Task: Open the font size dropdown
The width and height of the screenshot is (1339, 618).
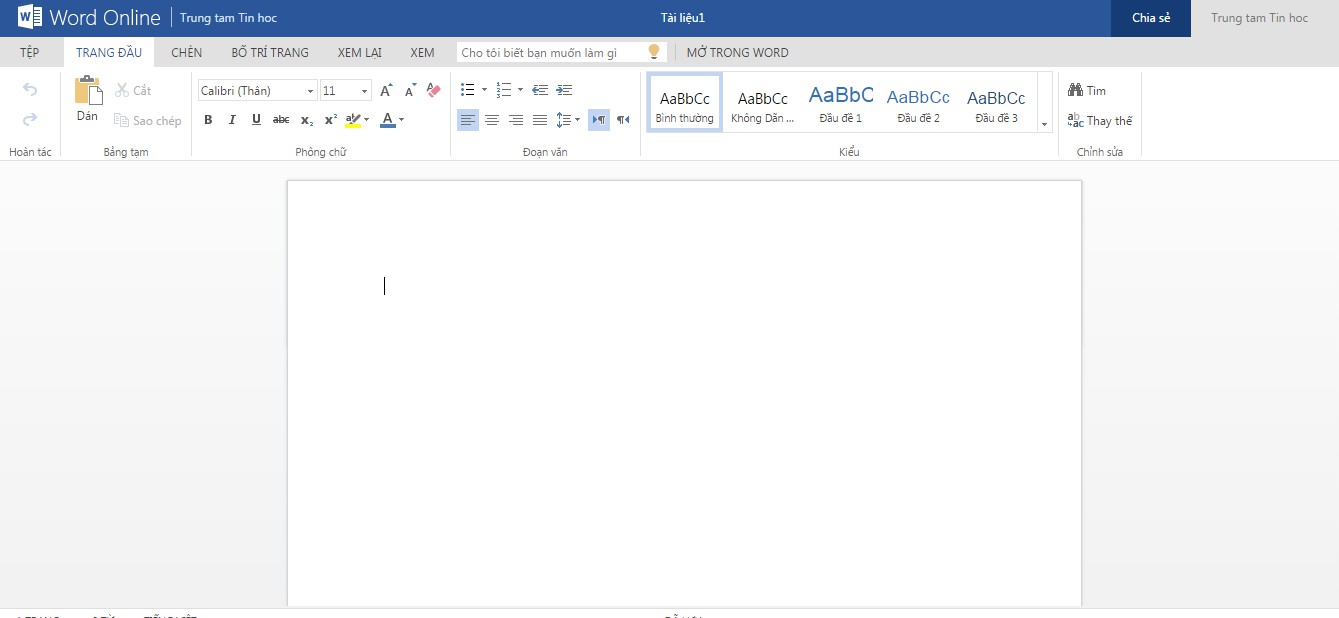Action: [364, 90]
